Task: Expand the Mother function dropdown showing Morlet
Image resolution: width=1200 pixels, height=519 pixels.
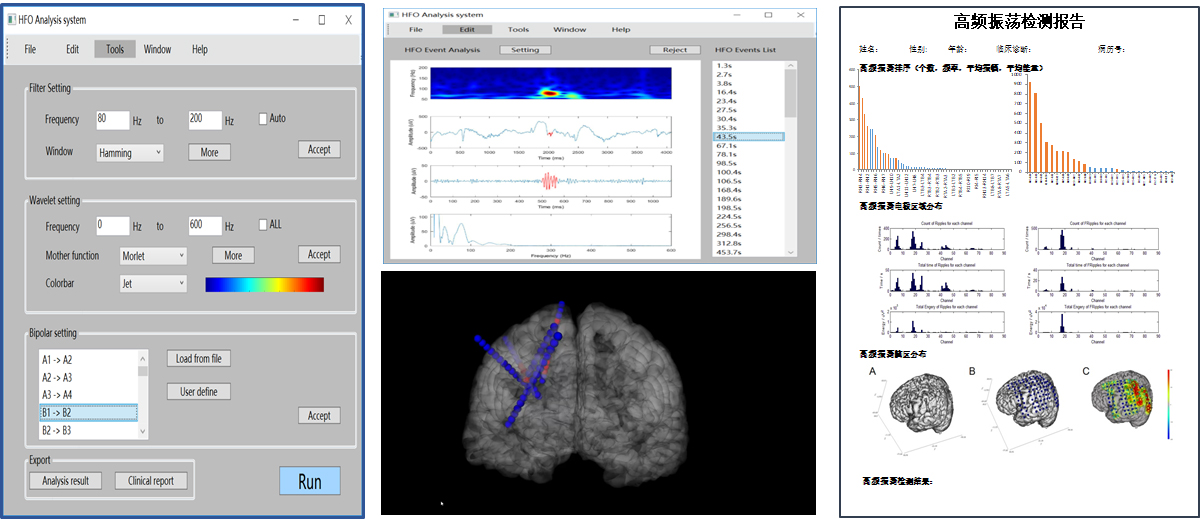Action: coord(153,256)
